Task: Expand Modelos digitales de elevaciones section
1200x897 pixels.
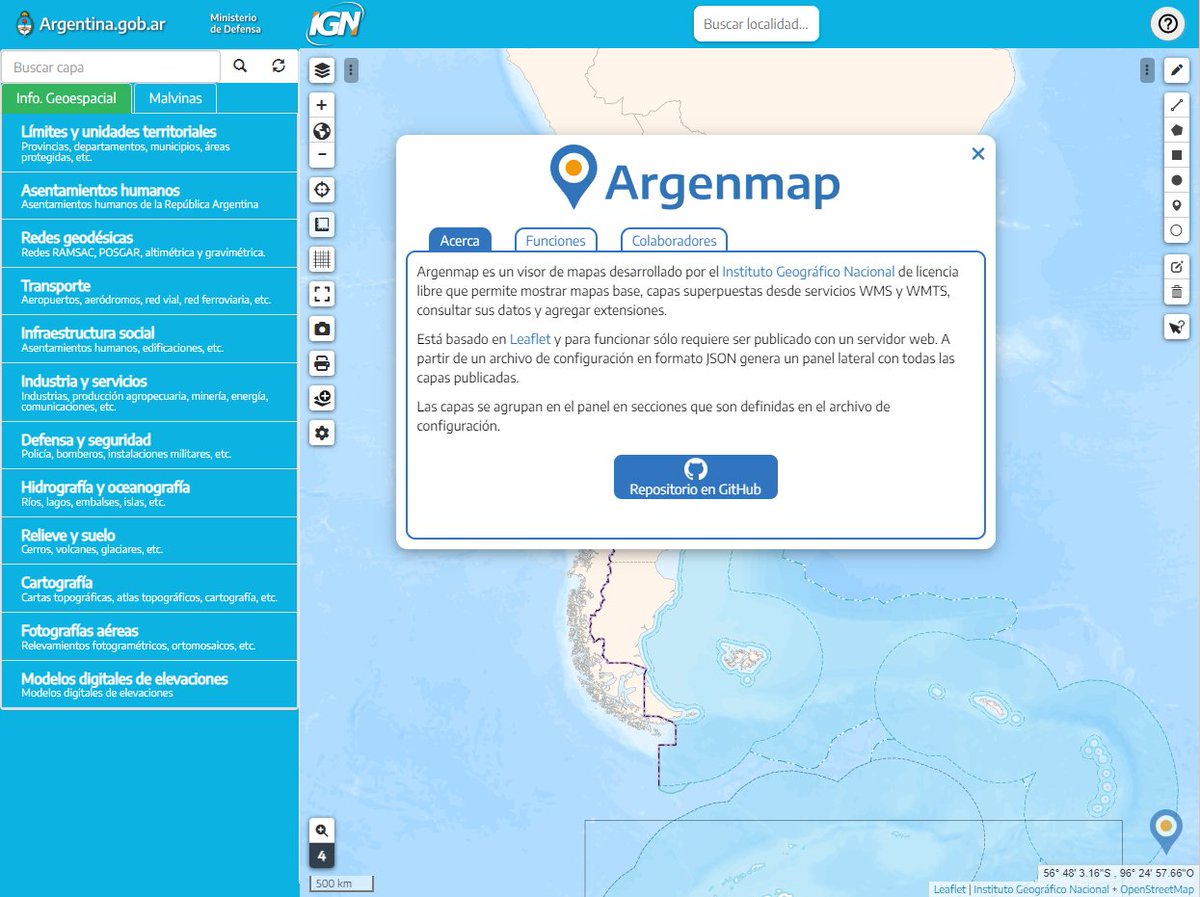Action: click(149, 685)
